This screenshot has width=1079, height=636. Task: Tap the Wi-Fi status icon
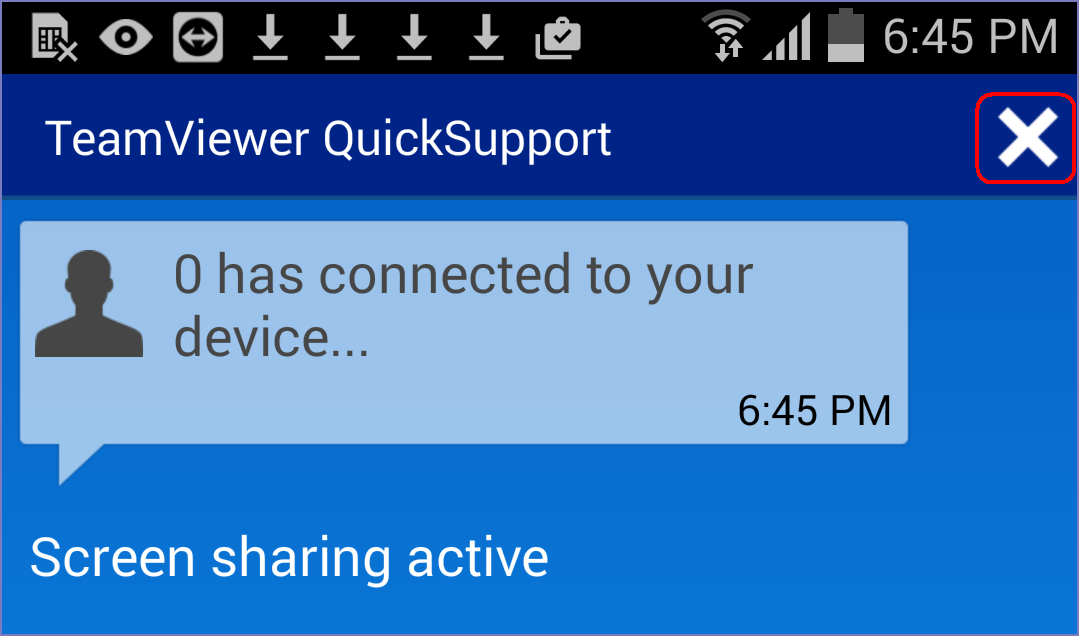point(725,36)
